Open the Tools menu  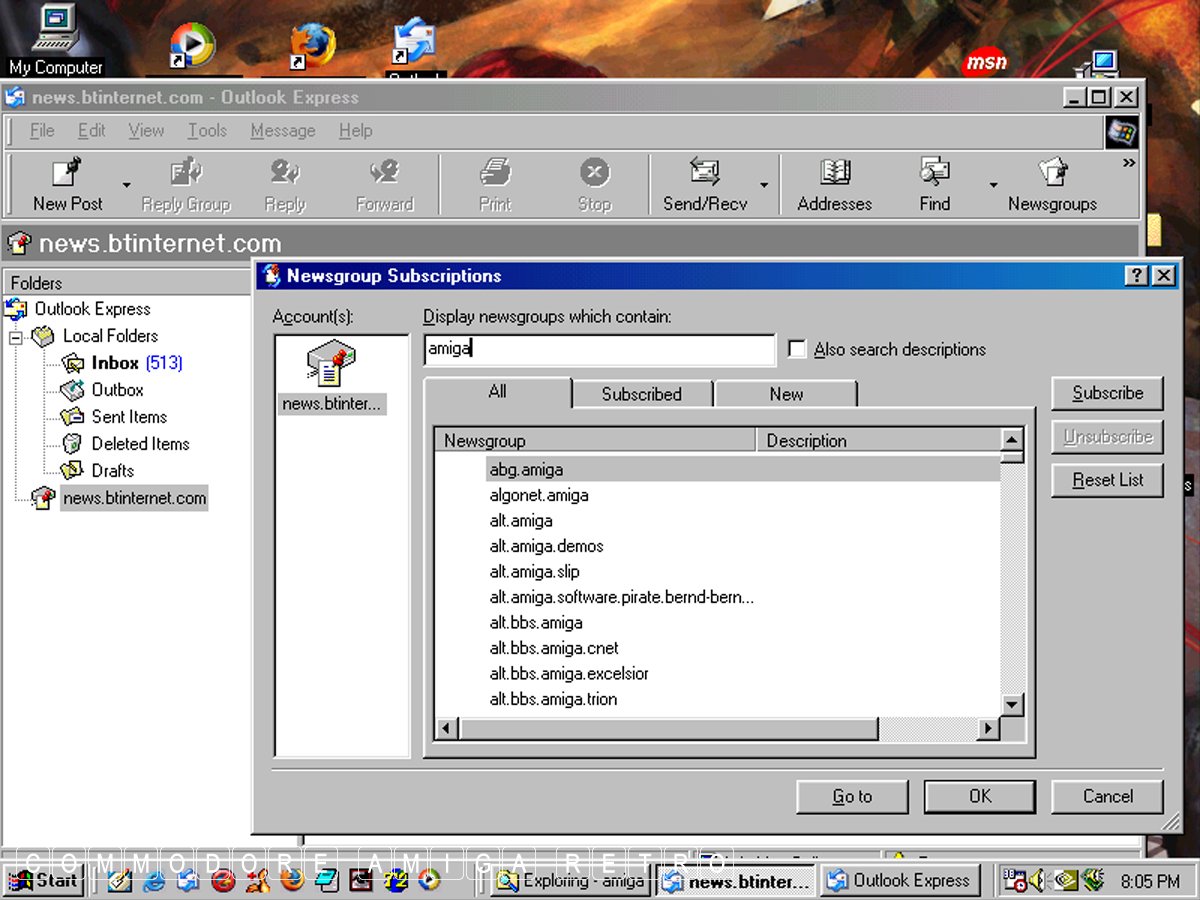point(207,131)
